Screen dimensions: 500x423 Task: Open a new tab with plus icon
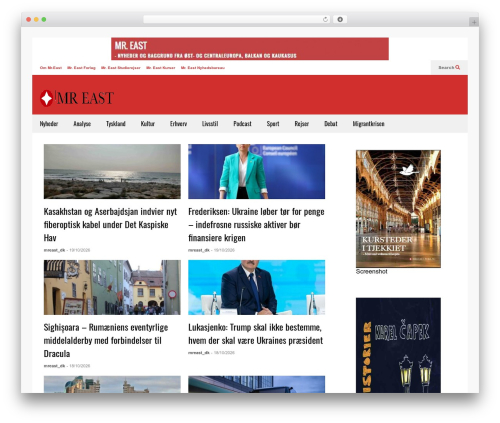(x=474, y=22)
